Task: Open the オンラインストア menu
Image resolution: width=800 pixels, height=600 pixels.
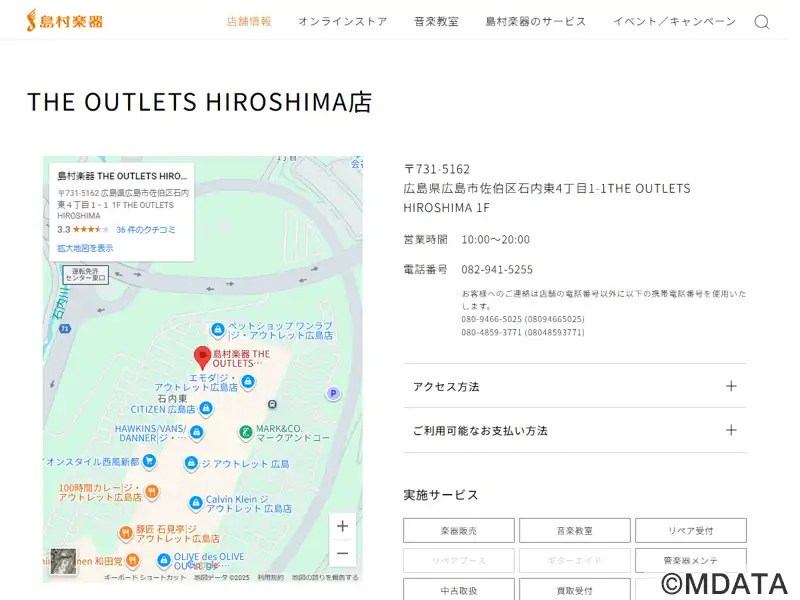Action: [x=343, y=21]
